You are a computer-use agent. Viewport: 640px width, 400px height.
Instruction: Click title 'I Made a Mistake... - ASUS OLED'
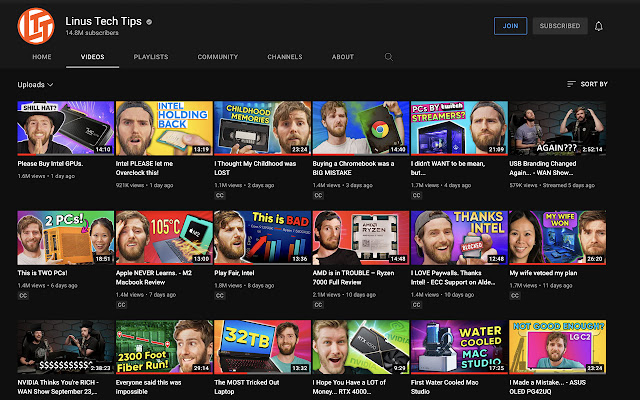[x=548, y=387]
